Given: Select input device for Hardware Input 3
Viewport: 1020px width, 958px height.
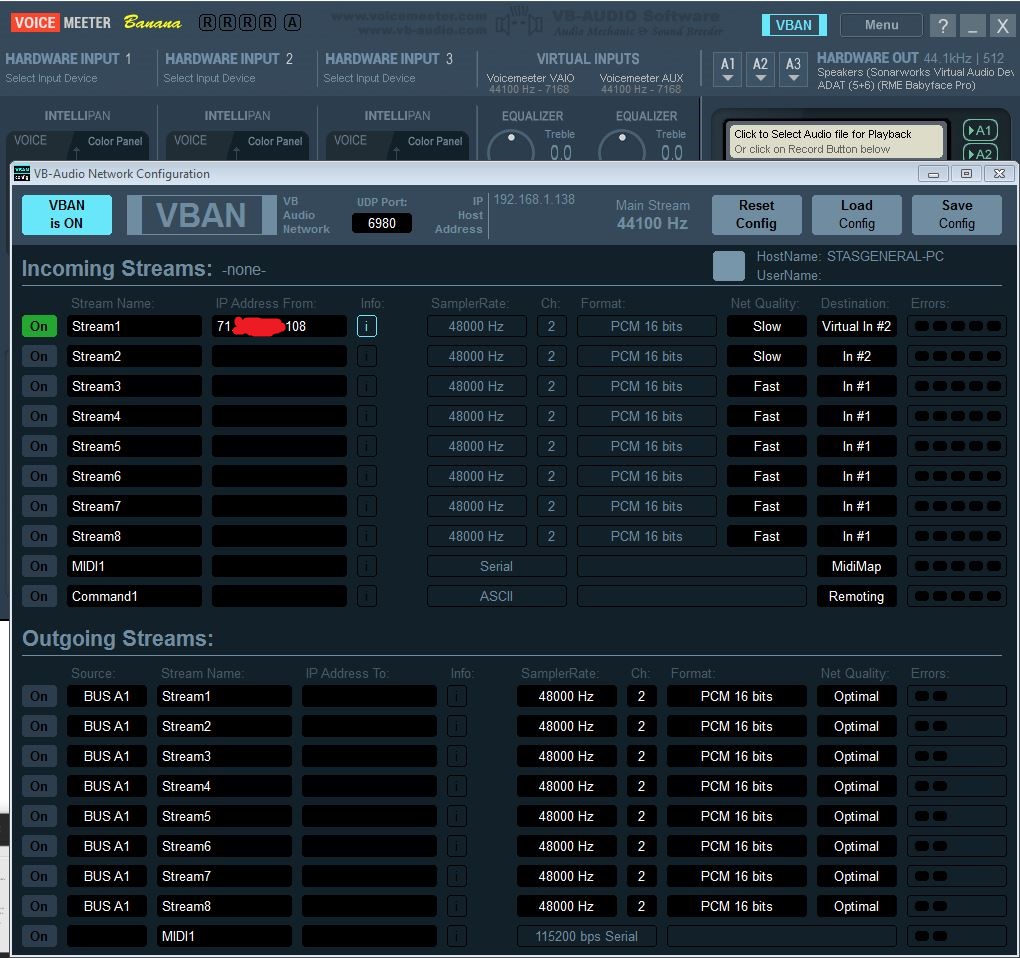Looking at the screenshot, I should coord(369,78).
